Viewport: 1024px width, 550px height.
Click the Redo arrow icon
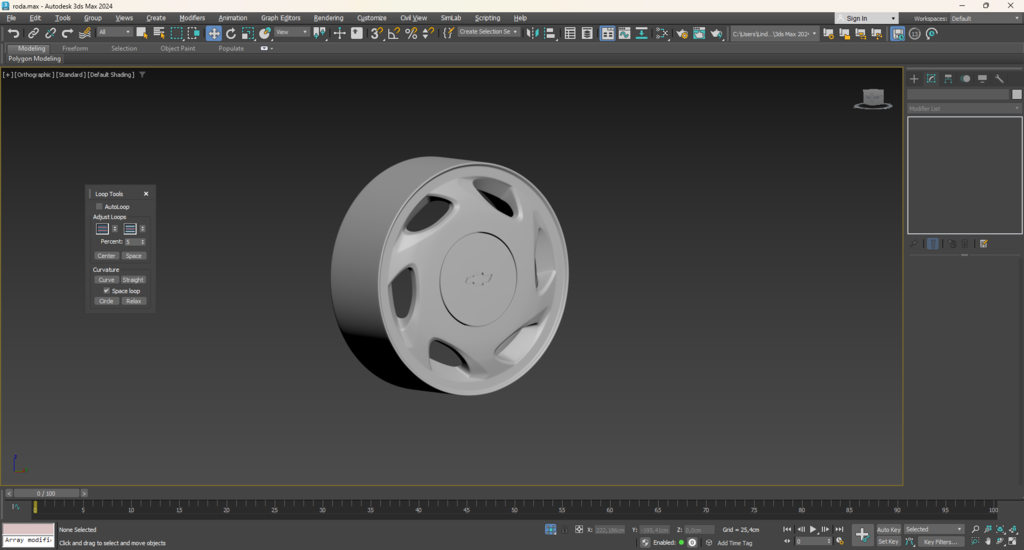67,33
